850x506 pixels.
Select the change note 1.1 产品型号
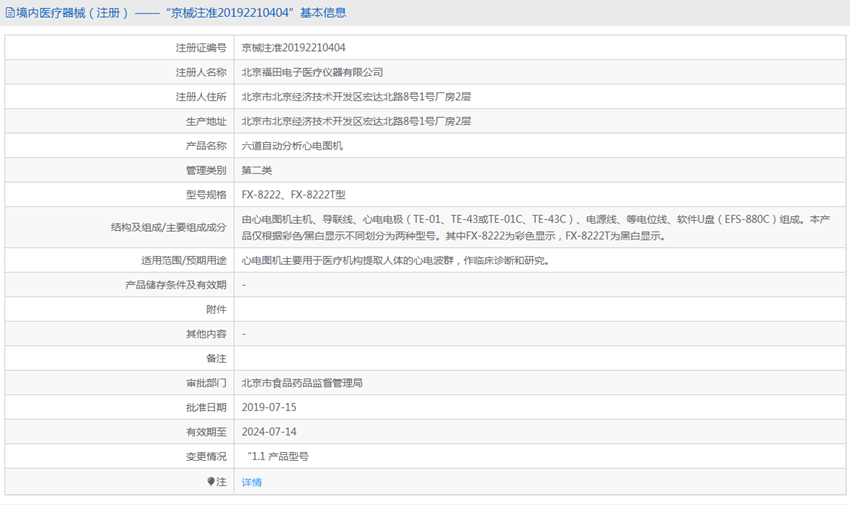(278, 456)
